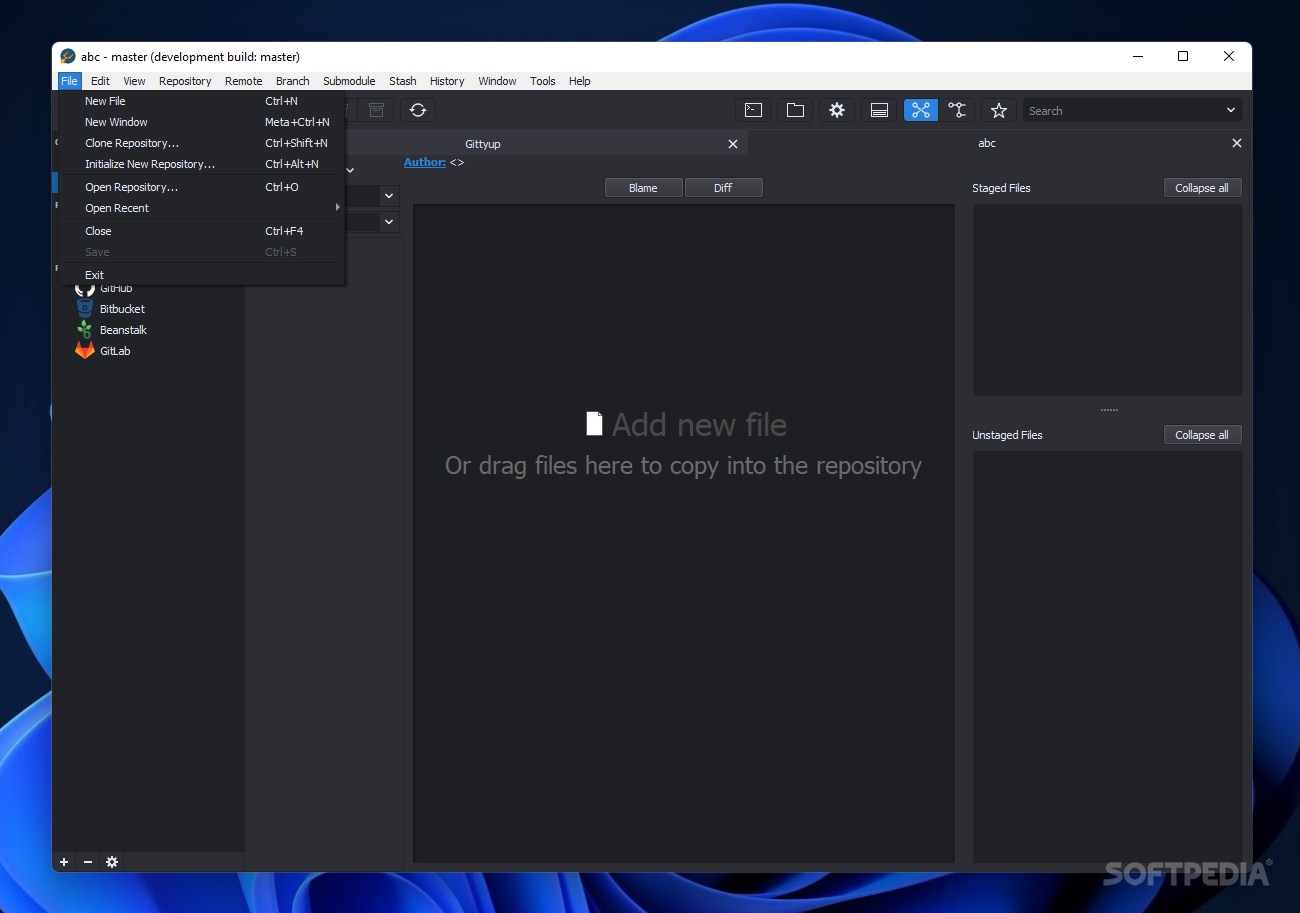Screen dimensions: 1300x913
Task: Open the lower combo box arrow beside the File menu
Action: (389, 222)
